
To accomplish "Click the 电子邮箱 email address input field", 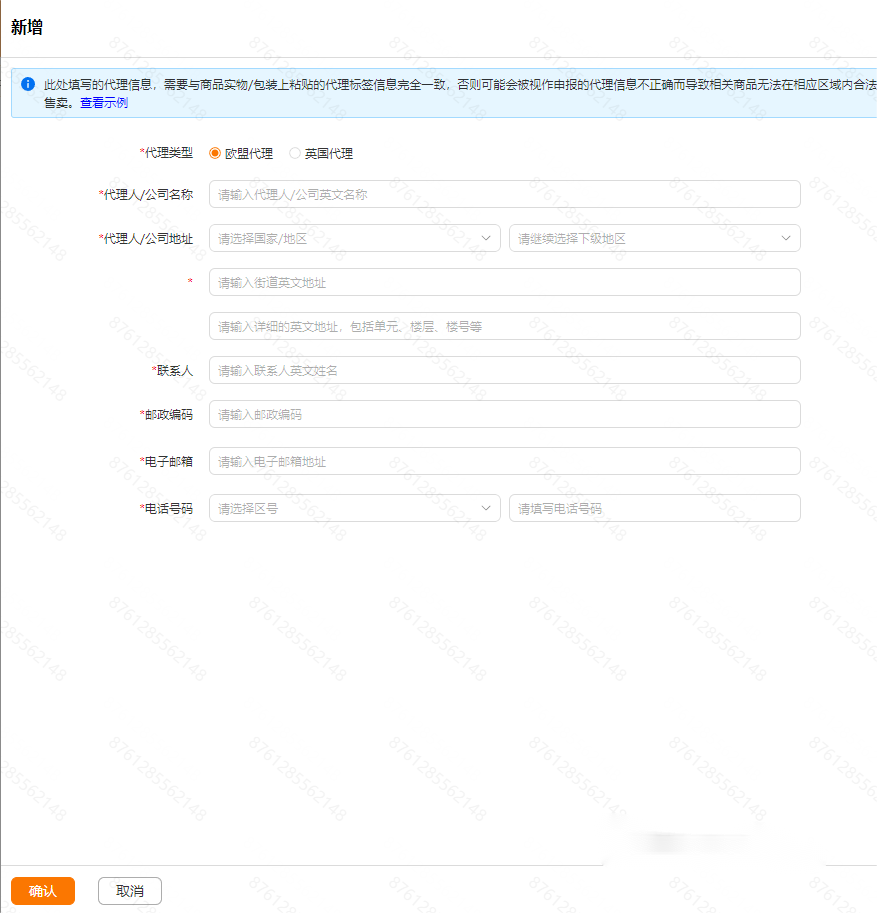I will click(x=503, y=461).
